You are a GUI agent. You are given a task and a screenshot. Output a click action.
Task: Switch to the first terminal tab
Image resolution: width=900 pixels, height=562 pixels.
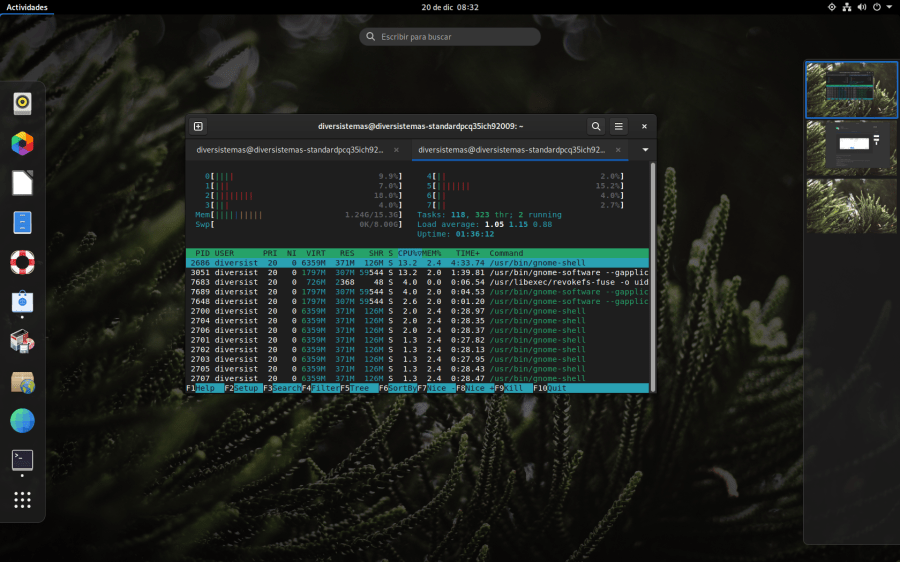coord(290,149)
